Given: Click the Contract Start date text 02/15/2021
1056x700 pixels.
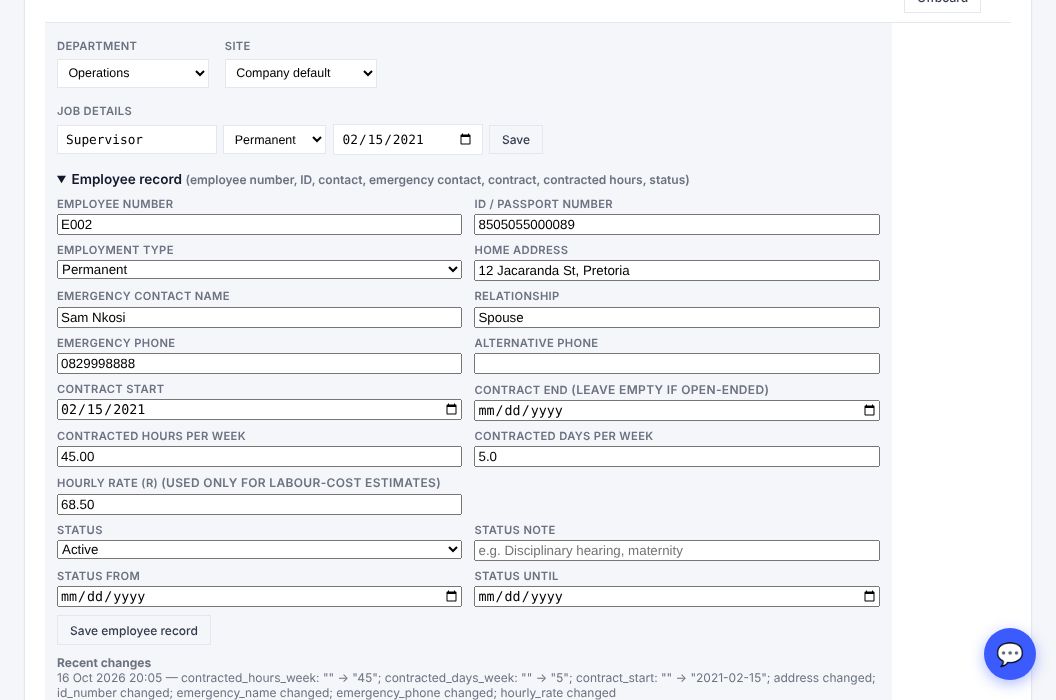Looking at the screenshot, I should (103, 409).
